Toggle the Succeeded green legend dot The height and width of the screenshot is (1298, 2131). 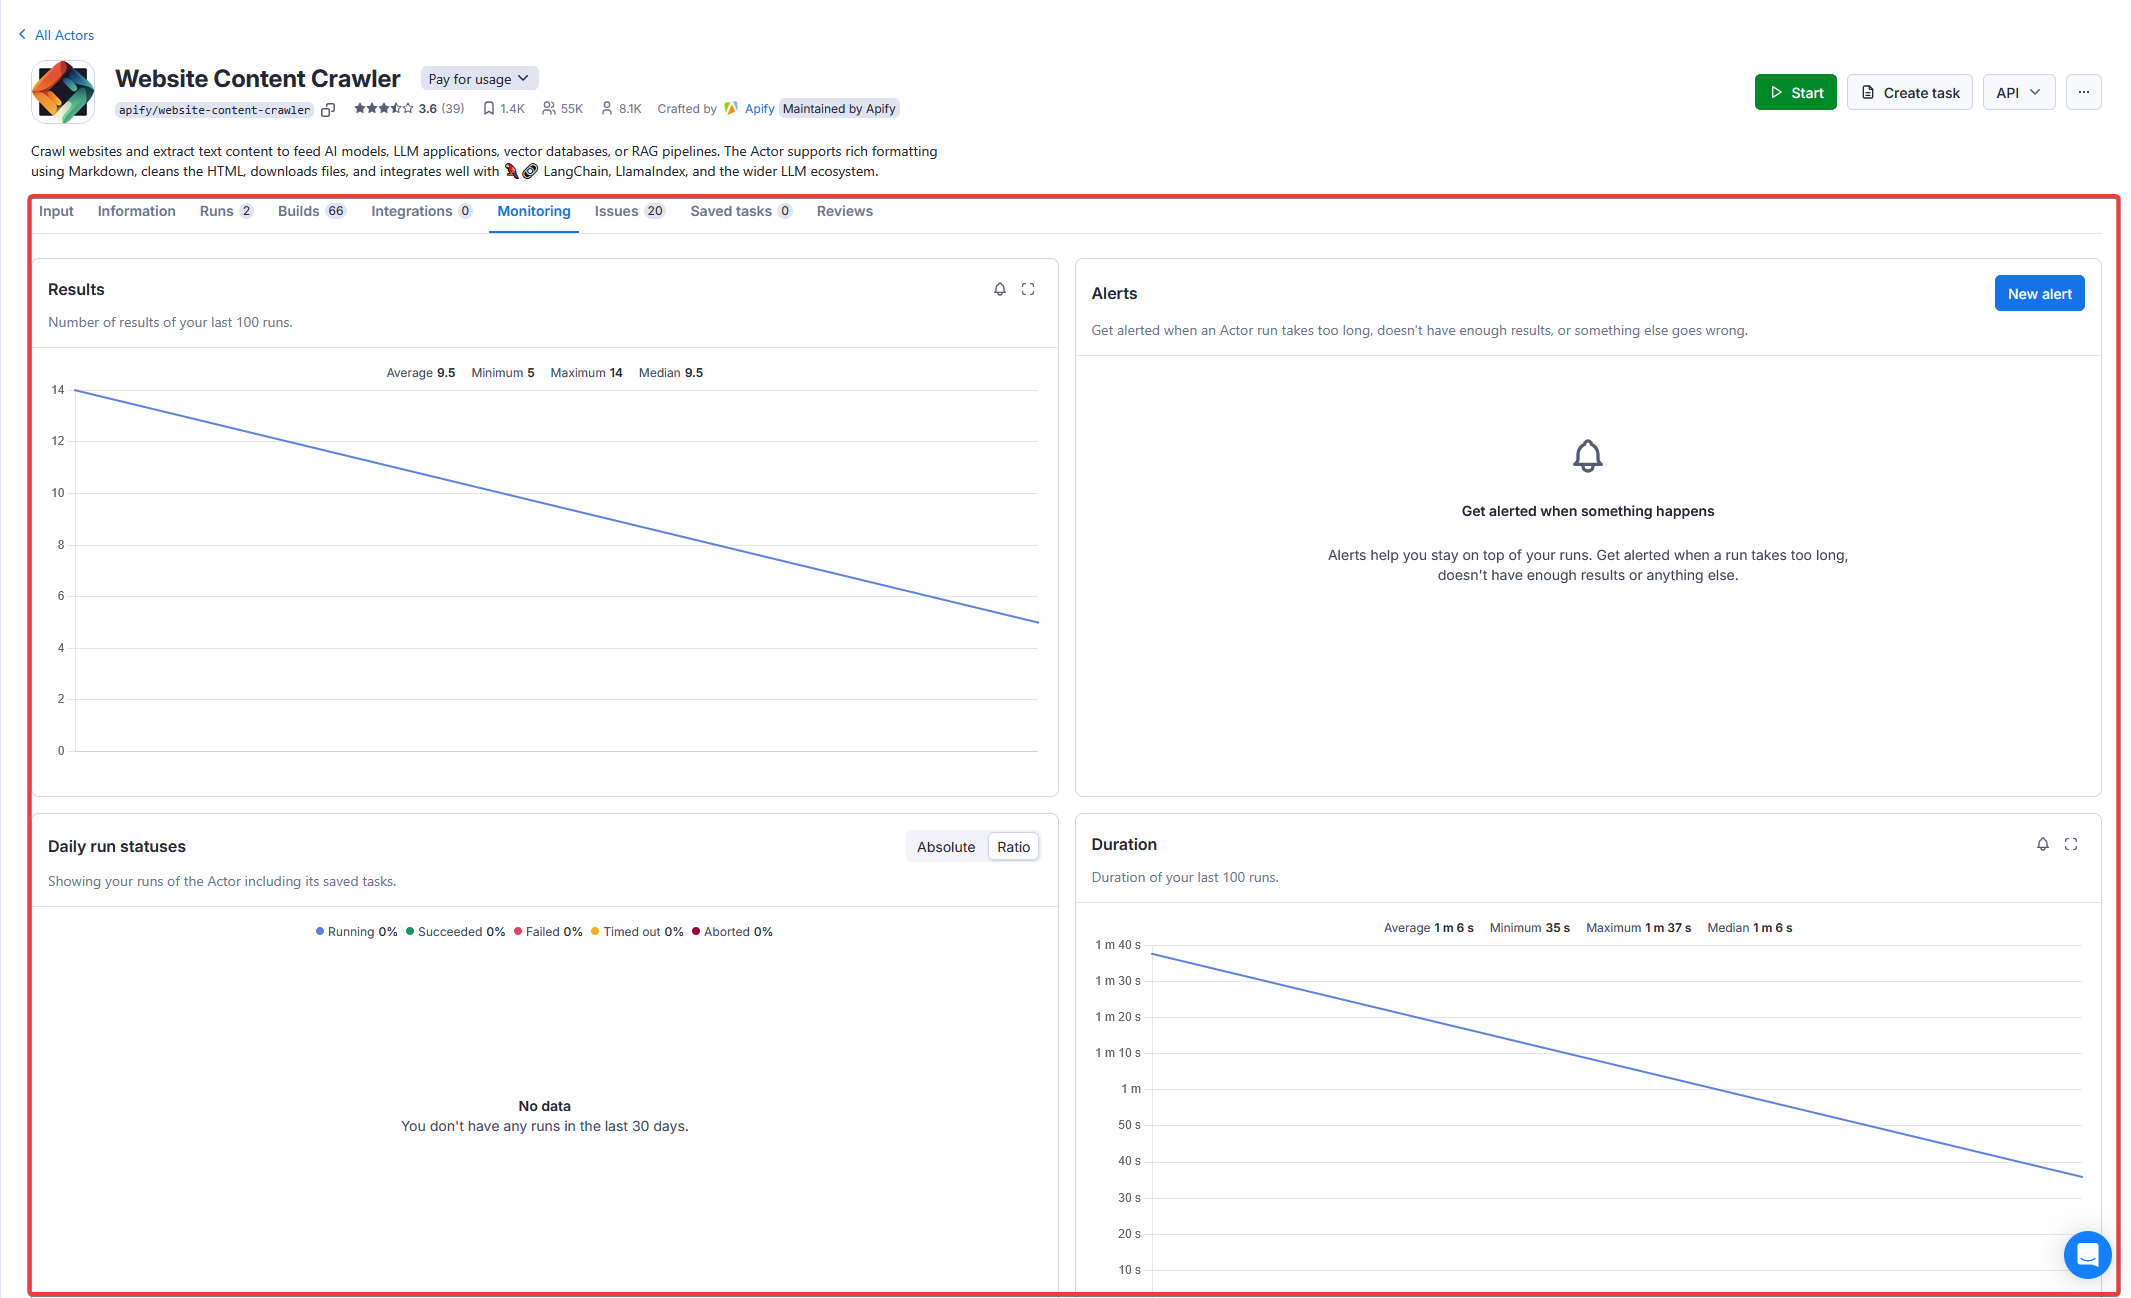[x=410, y=932]
